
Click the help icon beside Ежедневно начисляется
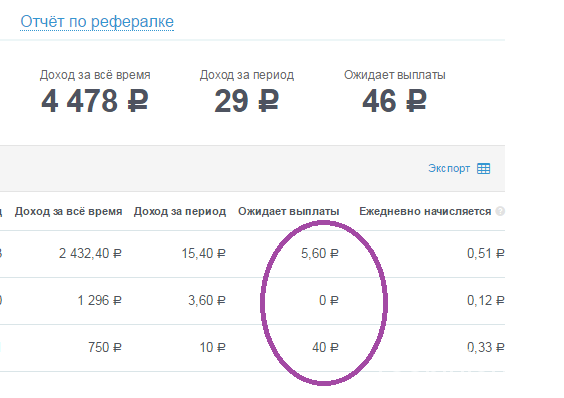tap(500, 211)
